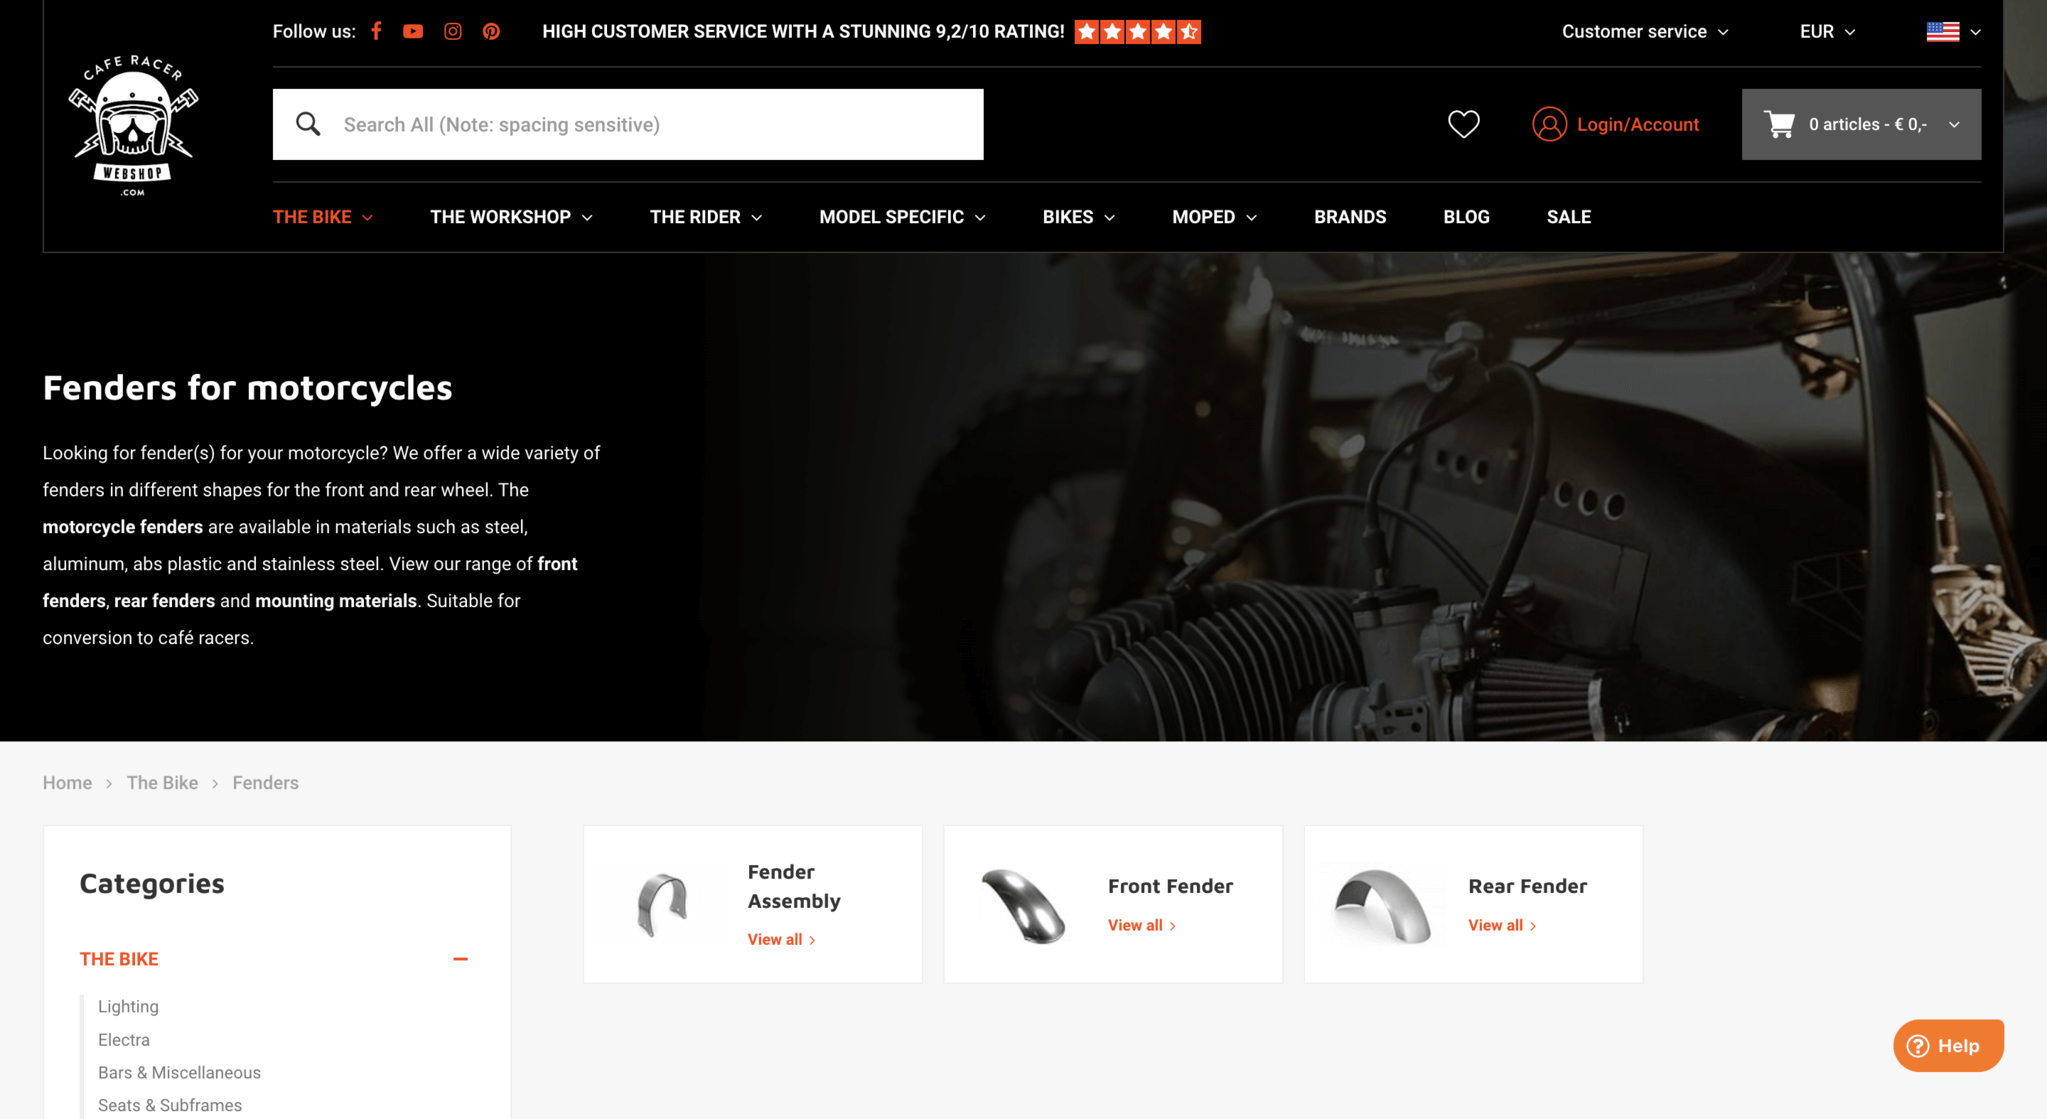Open the EUR currency dropdown
The width and height of the screenshot is (2047, 1119).
click(1827, 31)
